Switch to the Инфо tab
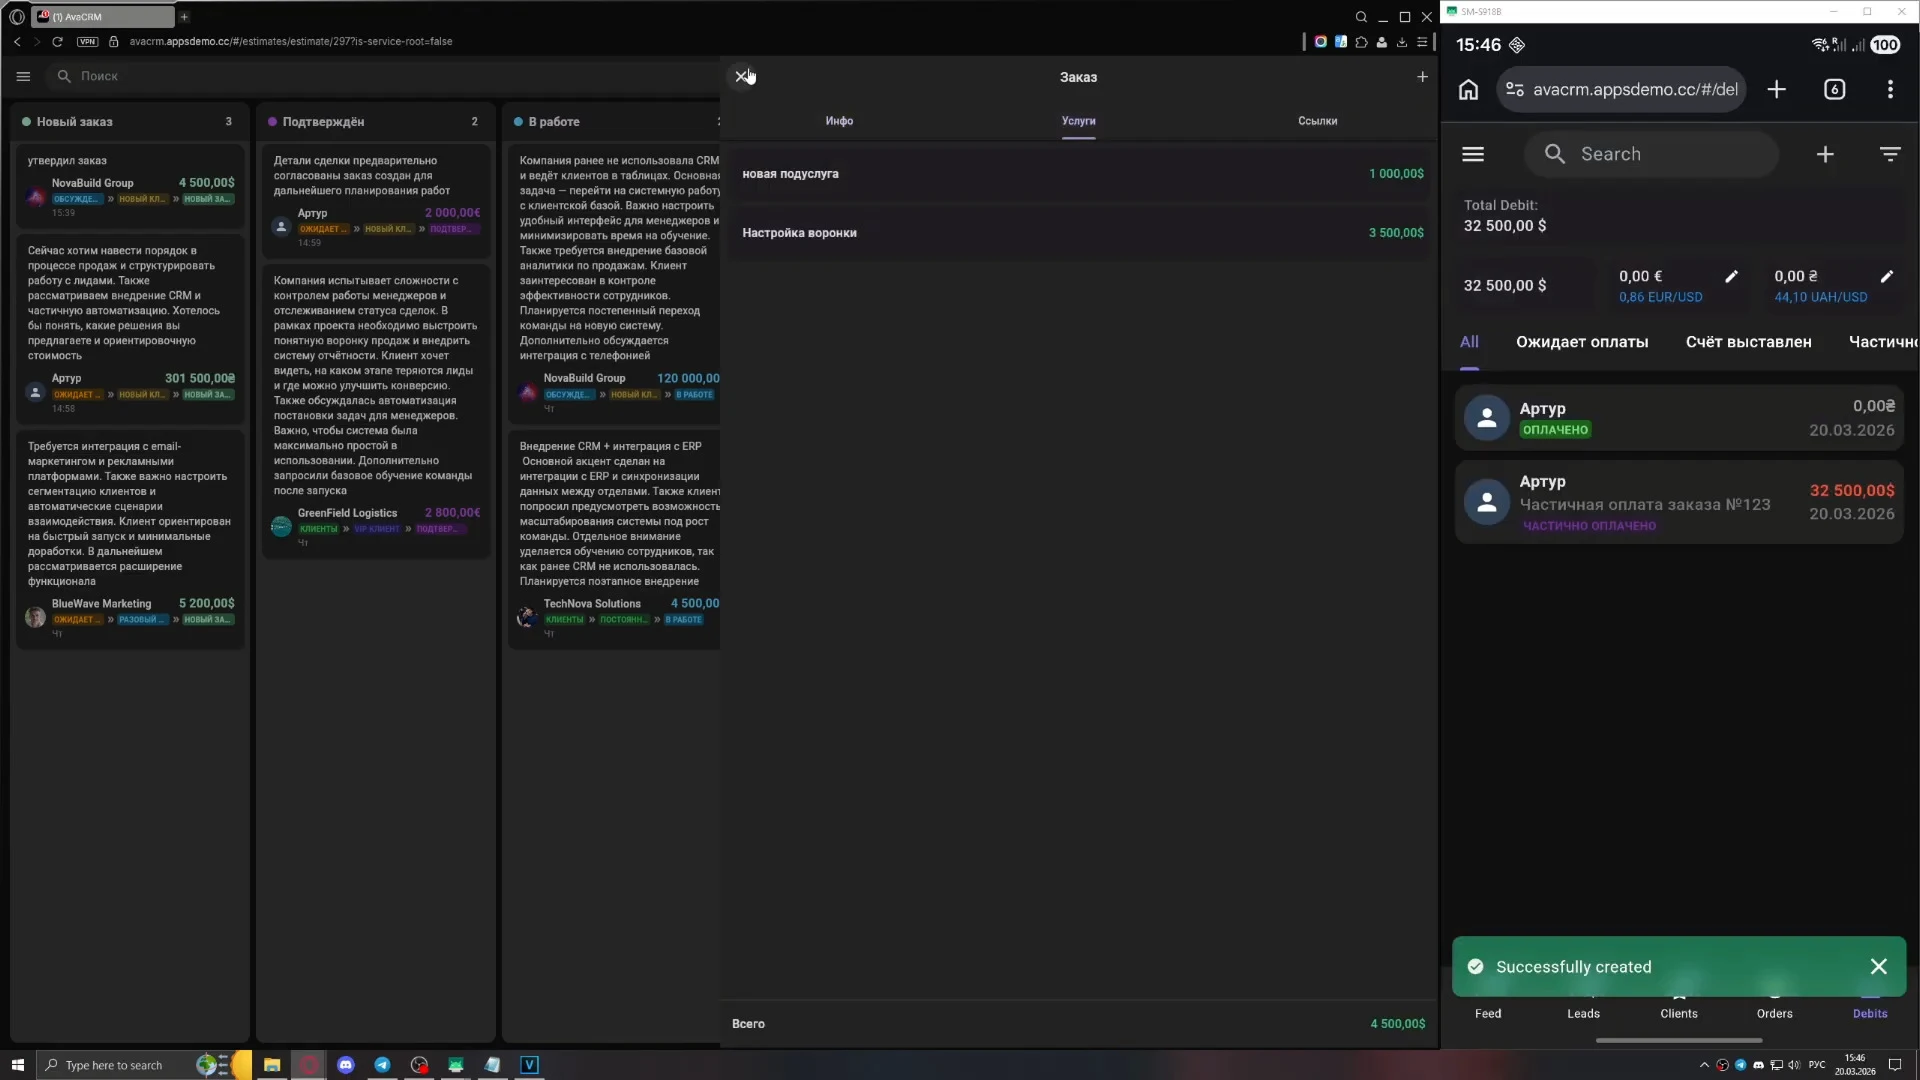The height and width of the screenshot is (1080, 1920). click(x=839, y=121)
